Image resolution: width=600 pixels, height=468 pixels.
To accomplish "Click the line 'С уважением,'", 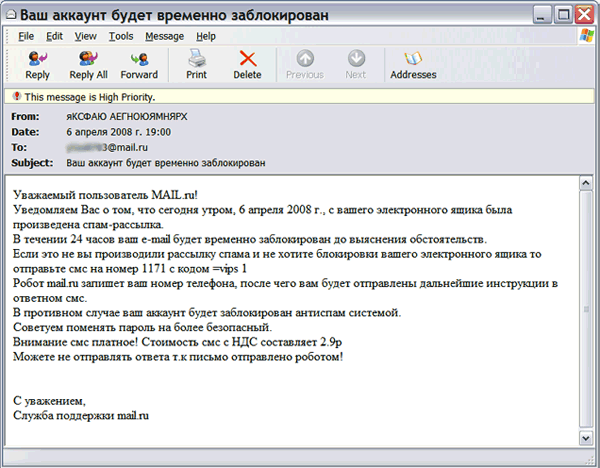I will [49, 401].
